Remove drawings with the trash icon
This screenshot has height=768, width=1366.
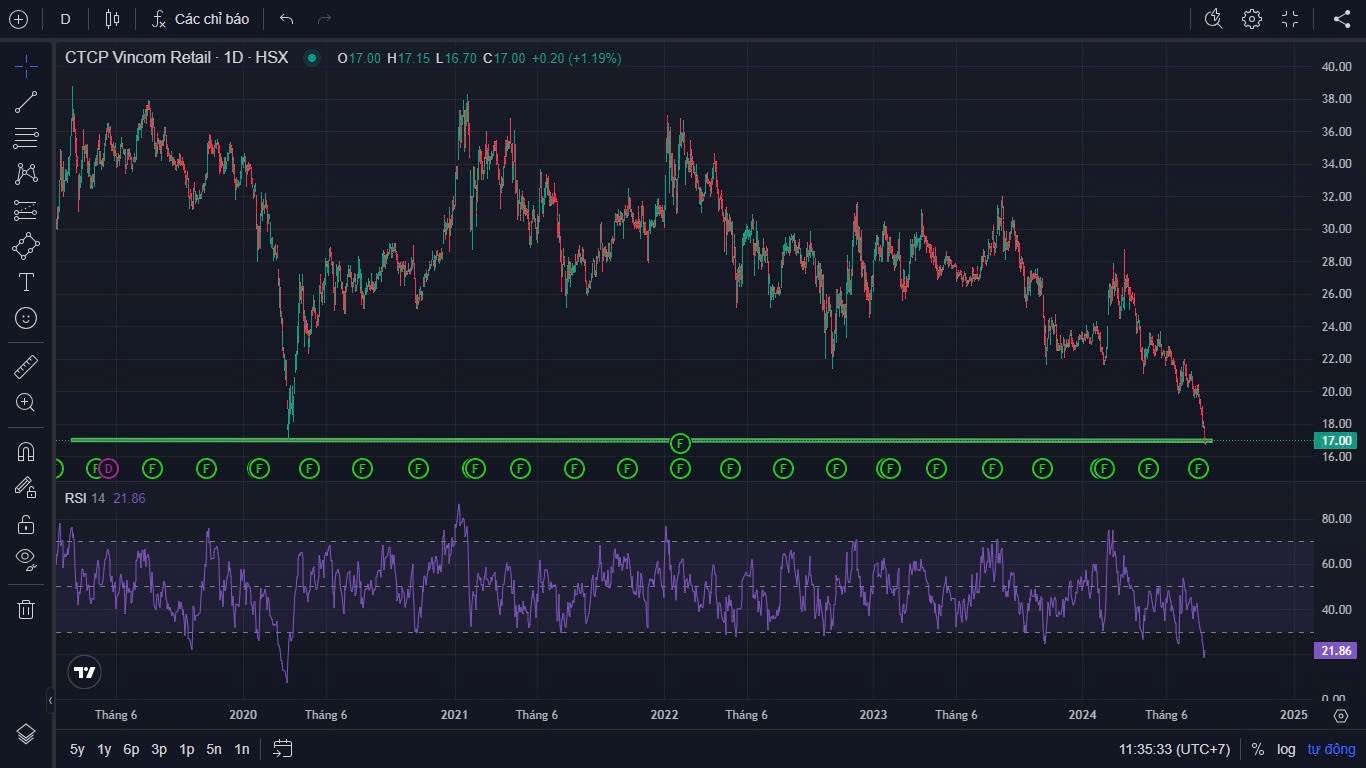click(x=26, y=609)
